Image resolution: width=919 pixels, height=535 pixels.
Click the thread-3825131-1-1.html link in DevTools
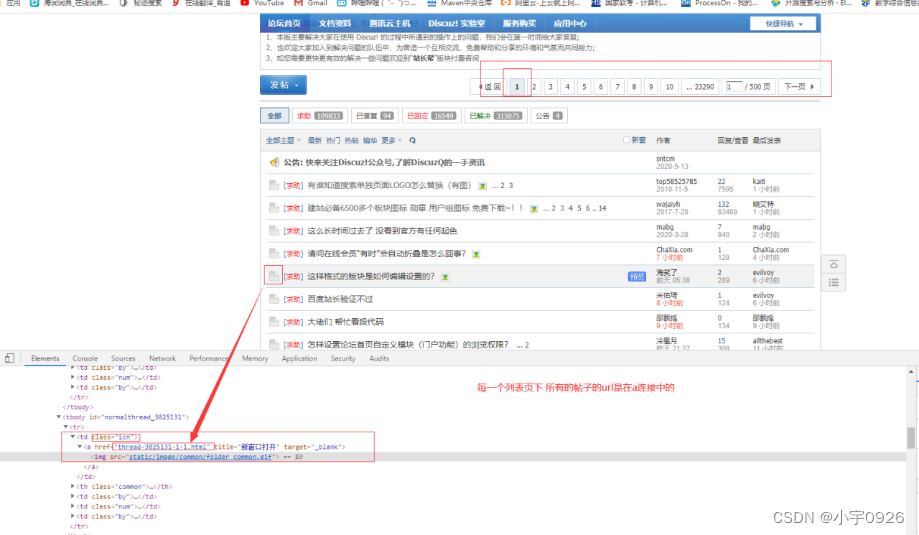pos(163,447)
